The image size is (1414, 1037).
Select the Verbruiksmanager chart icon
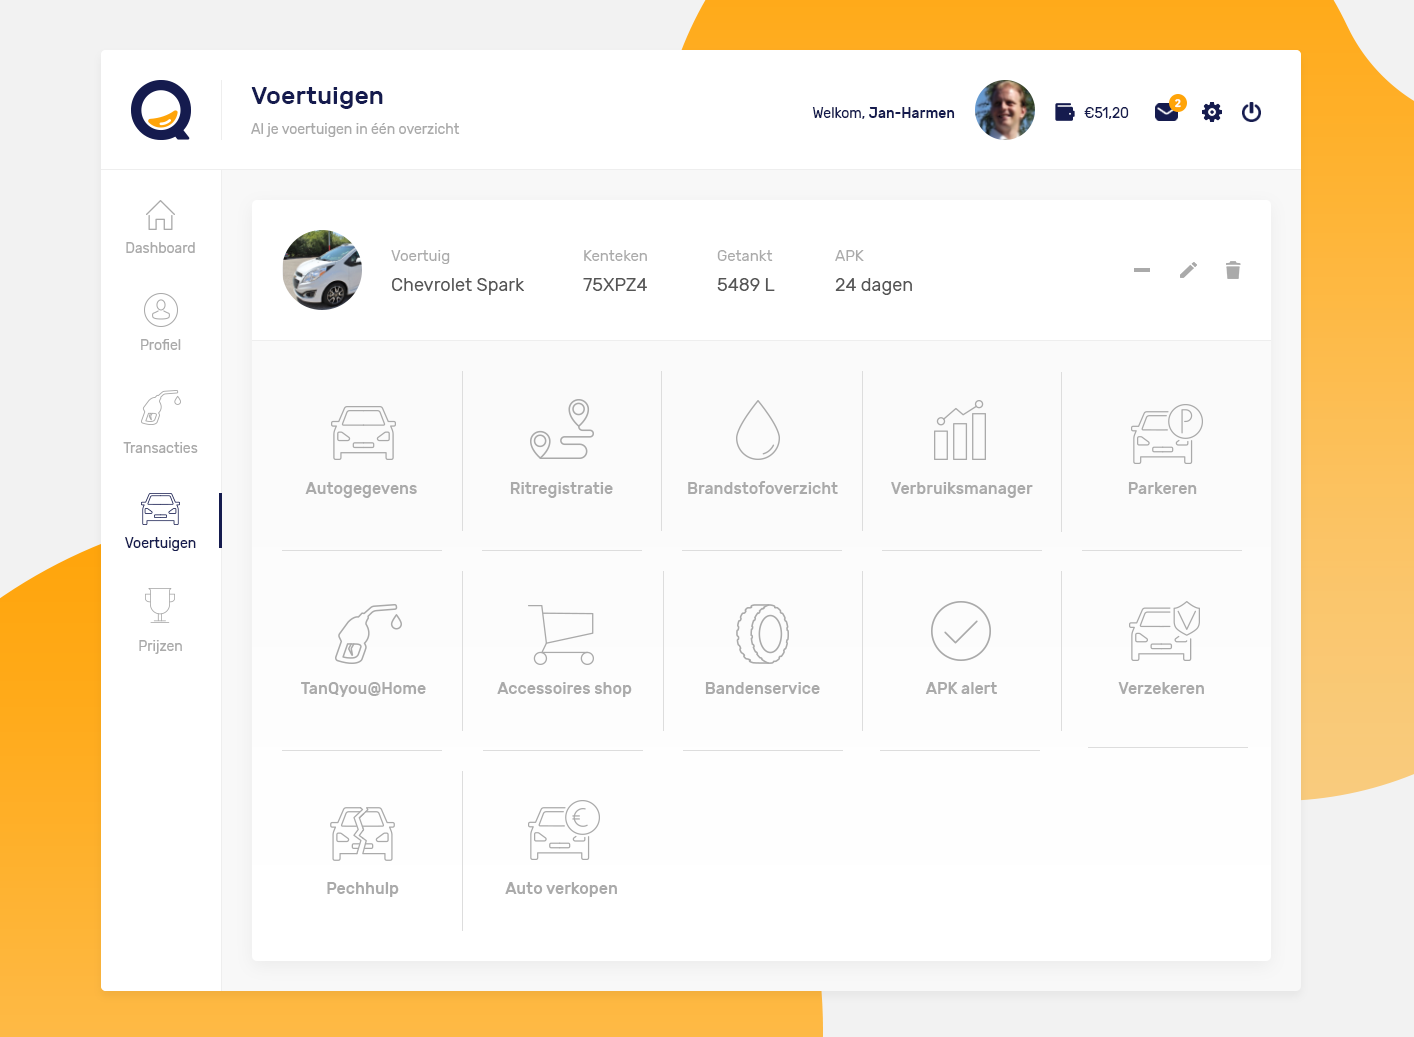coord(960,431)
